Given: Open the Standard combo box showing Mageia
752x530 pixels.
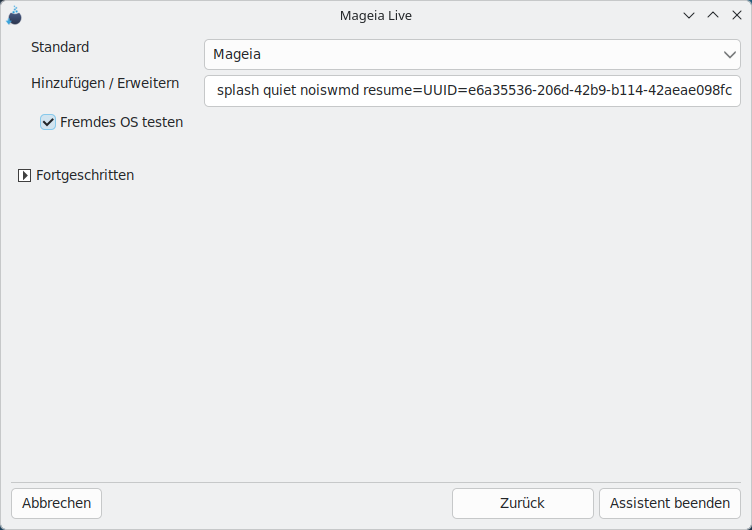Looking at the screenshot, I should pos(472,55).
